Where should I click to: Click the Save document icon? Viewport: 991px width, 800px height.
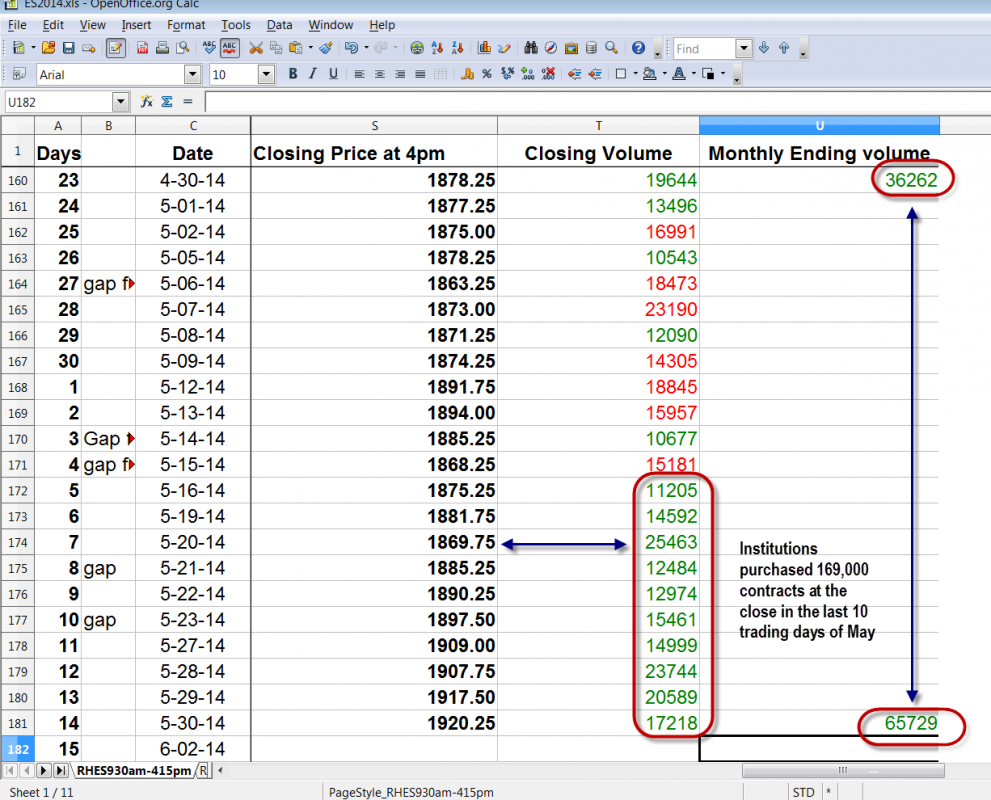click(x=68, y=48)
